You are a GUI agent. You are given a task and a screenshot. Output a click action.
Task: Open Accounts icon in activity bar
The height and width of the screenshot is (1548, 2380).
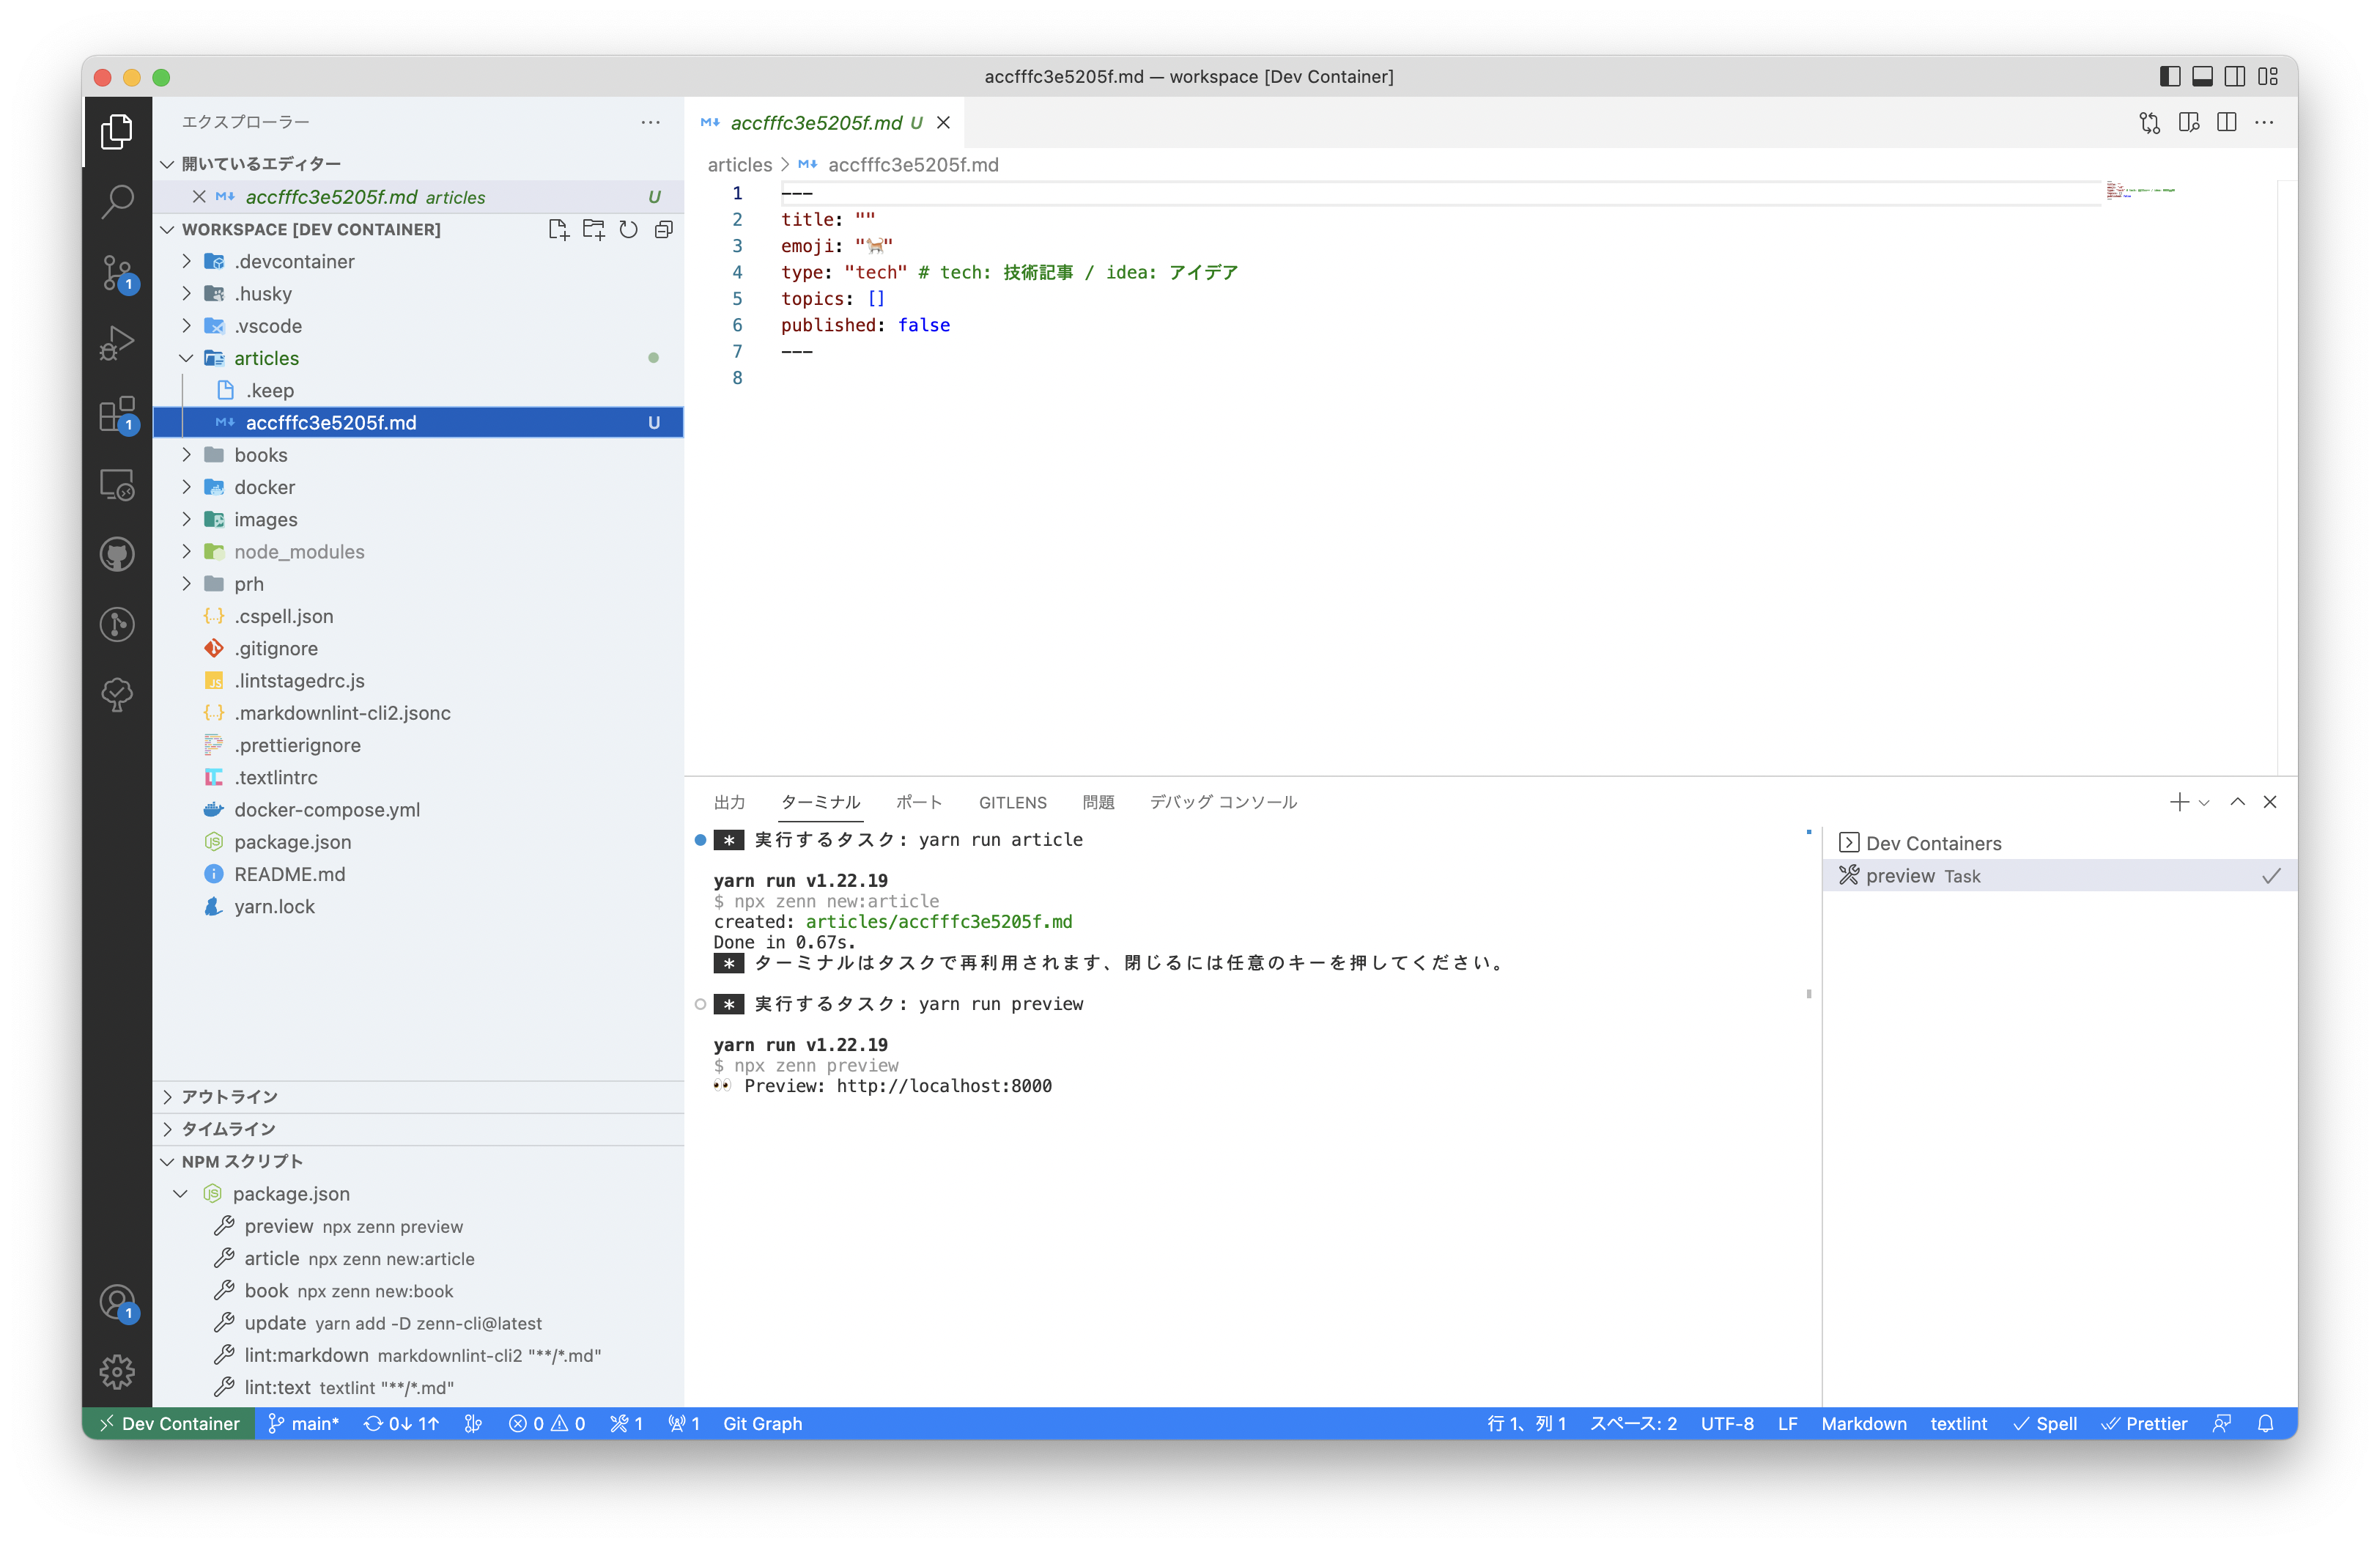click(117, 1302)
